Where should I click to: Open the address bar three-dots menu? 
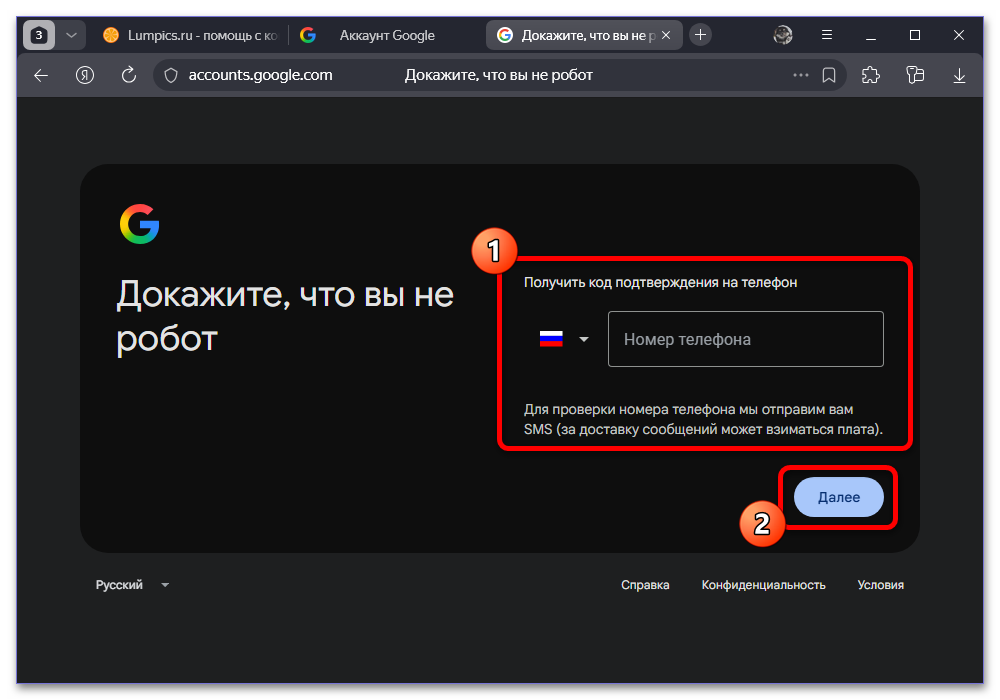pyautogui.click(x=800, y=75)
